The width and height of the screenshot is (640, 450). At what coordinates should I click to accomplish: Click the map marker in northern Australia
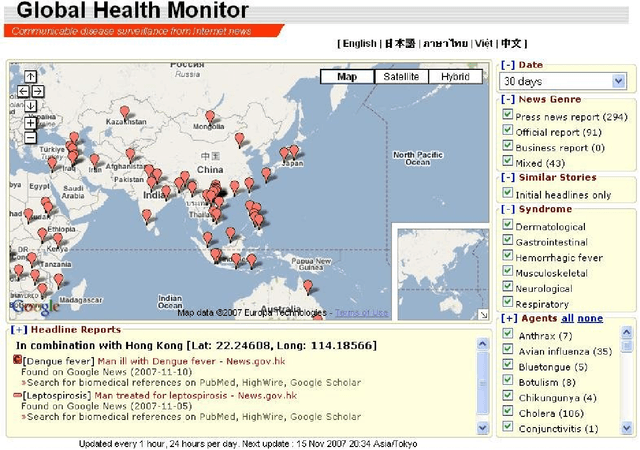click(x=308, y=287)
